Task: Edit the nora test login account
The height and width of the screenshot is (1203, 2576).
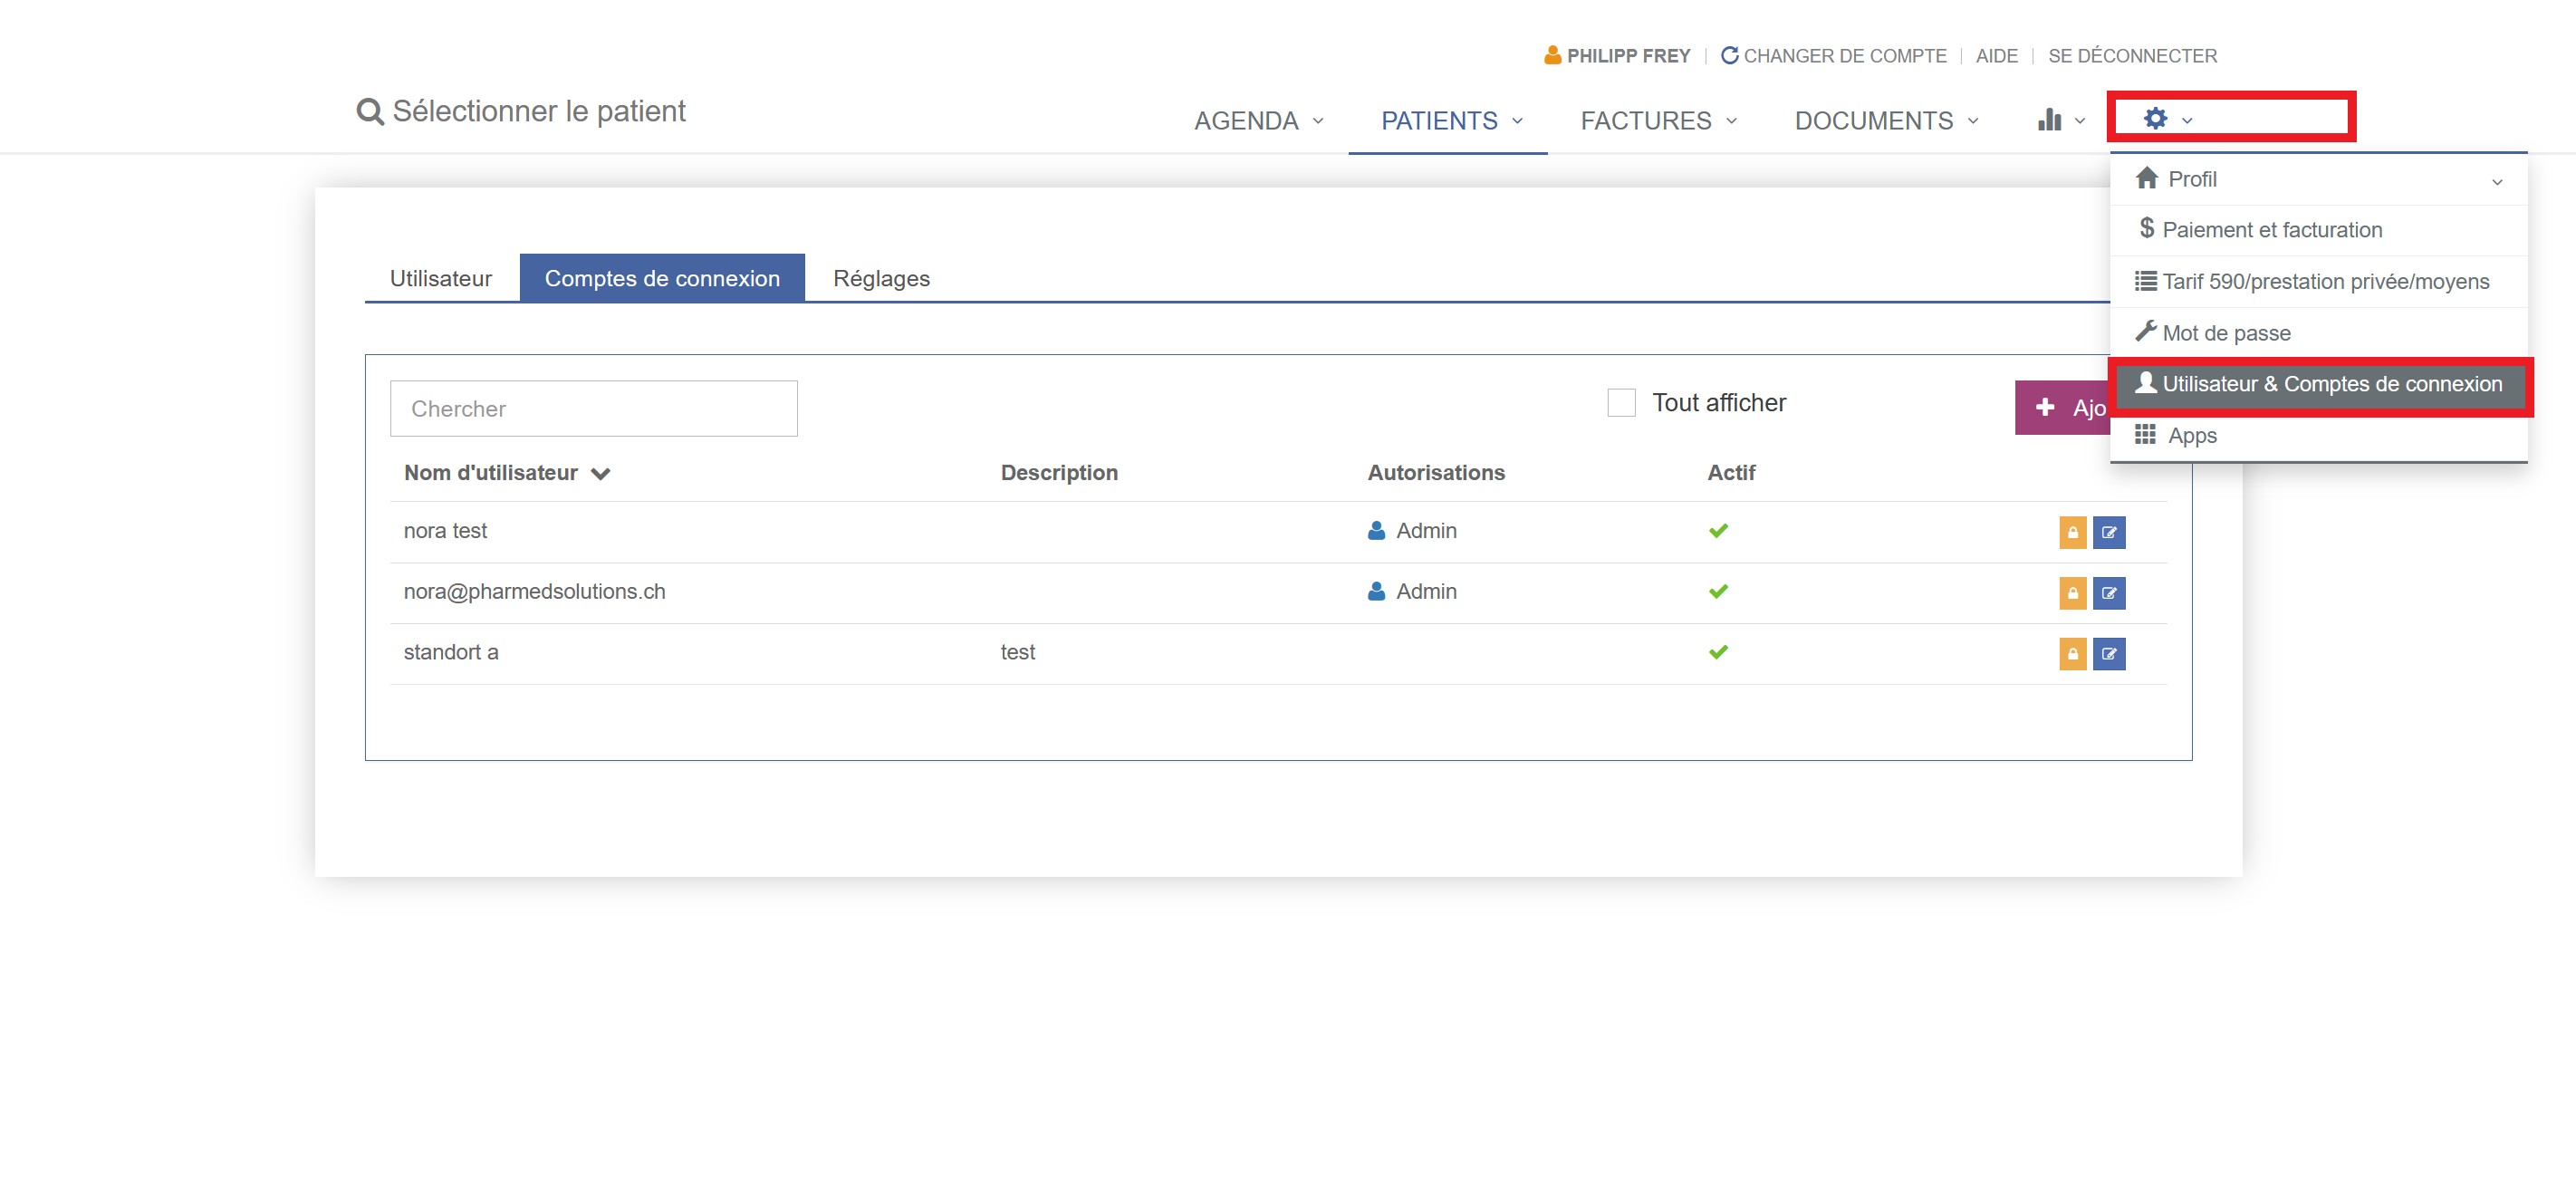Action: (2108, 532)
